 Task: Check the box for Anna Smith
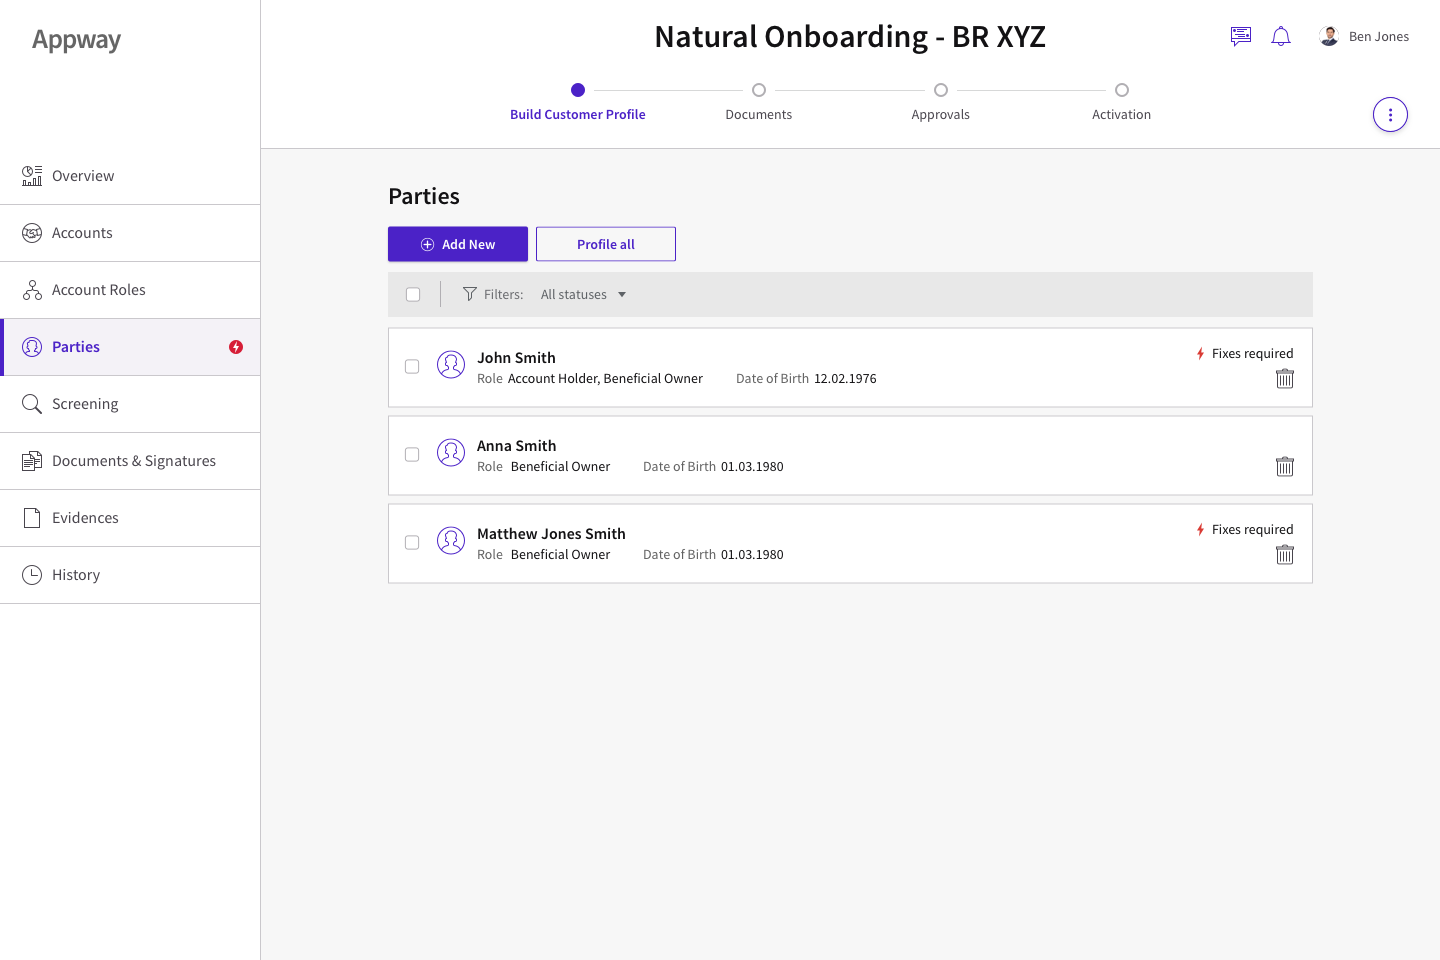(x=412, y=455)
